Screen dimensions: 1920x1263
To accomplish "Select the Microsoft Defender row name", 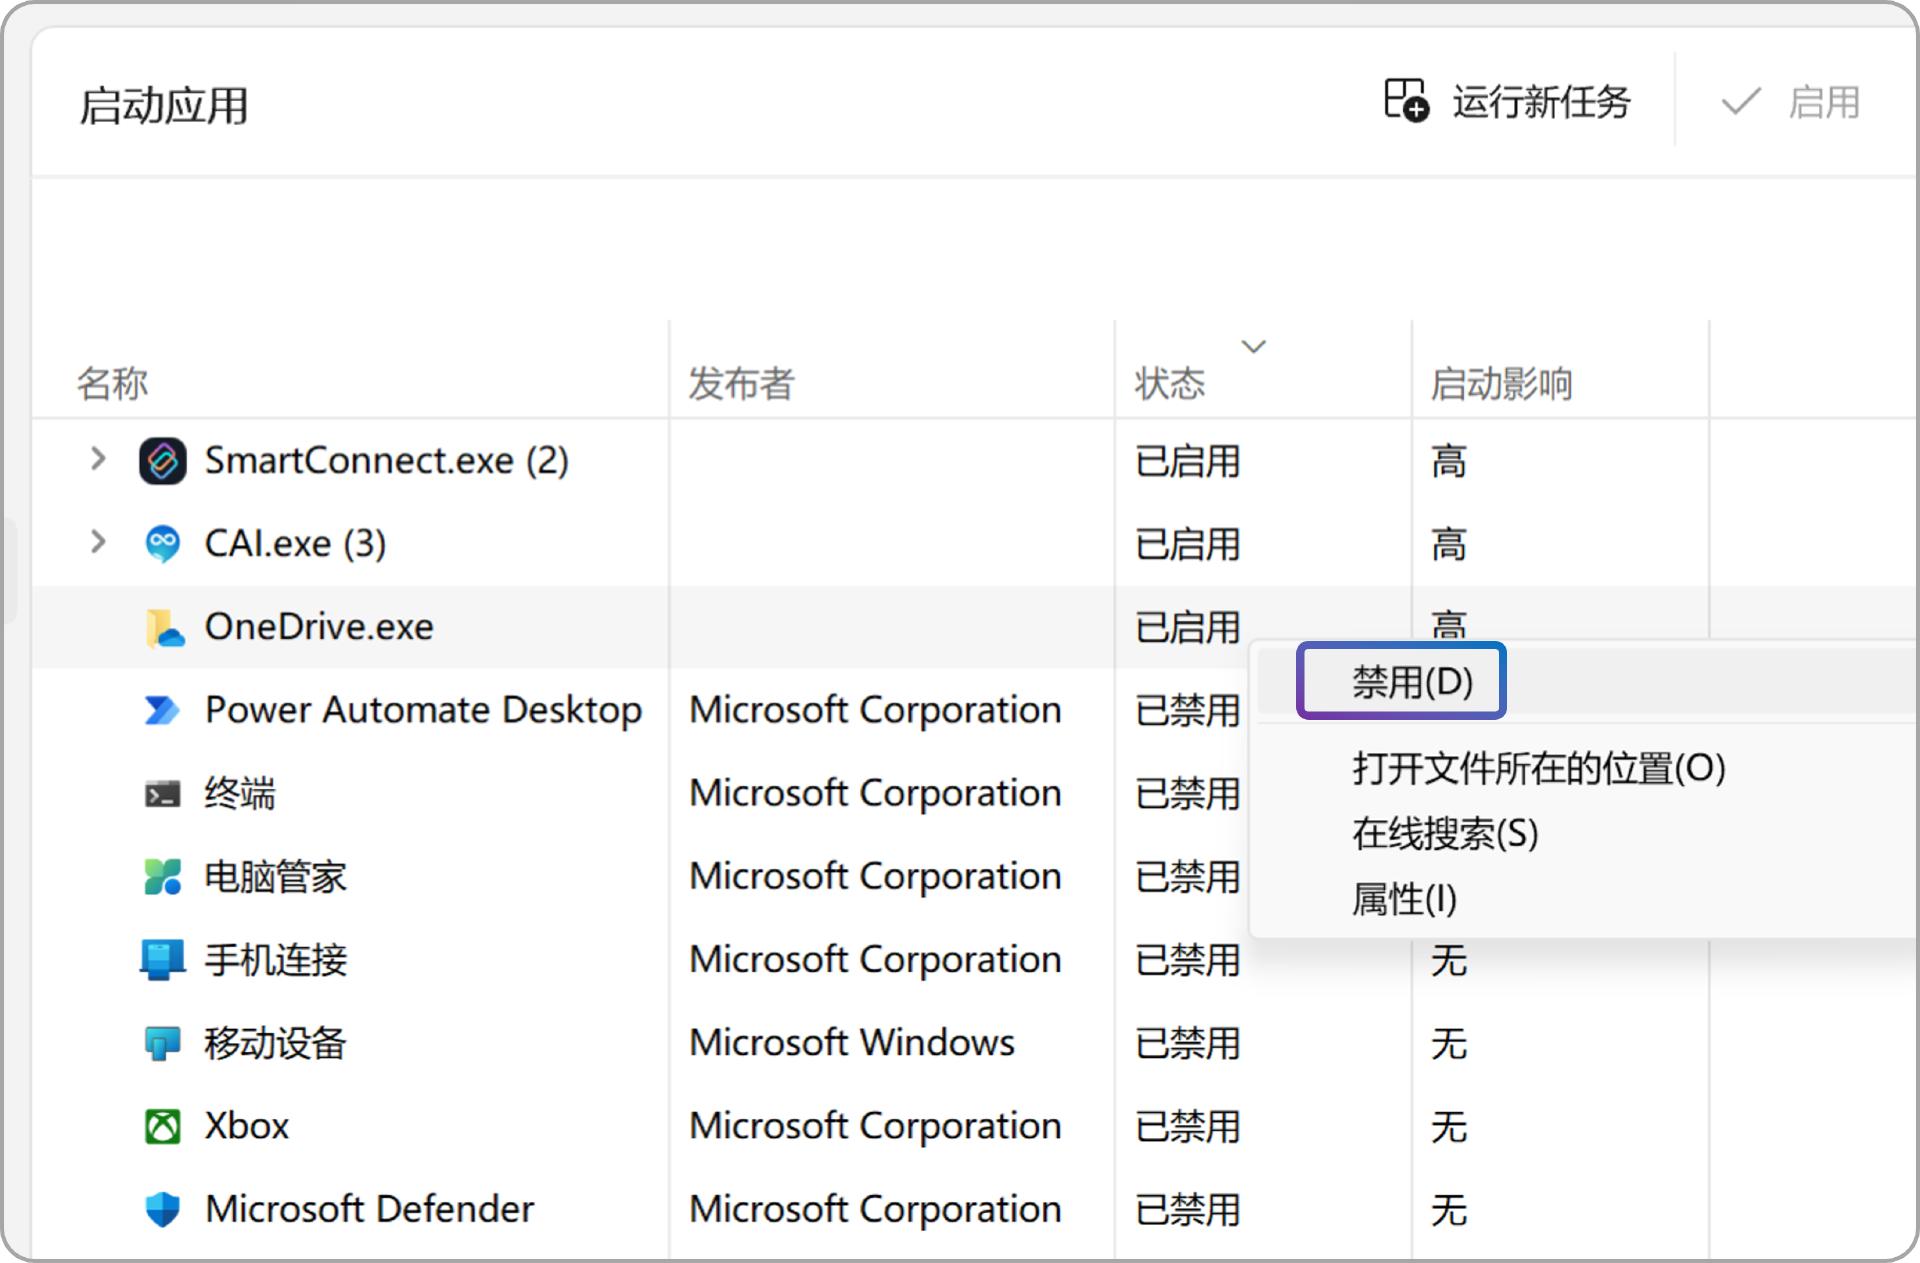I will tap(369, 1210).
